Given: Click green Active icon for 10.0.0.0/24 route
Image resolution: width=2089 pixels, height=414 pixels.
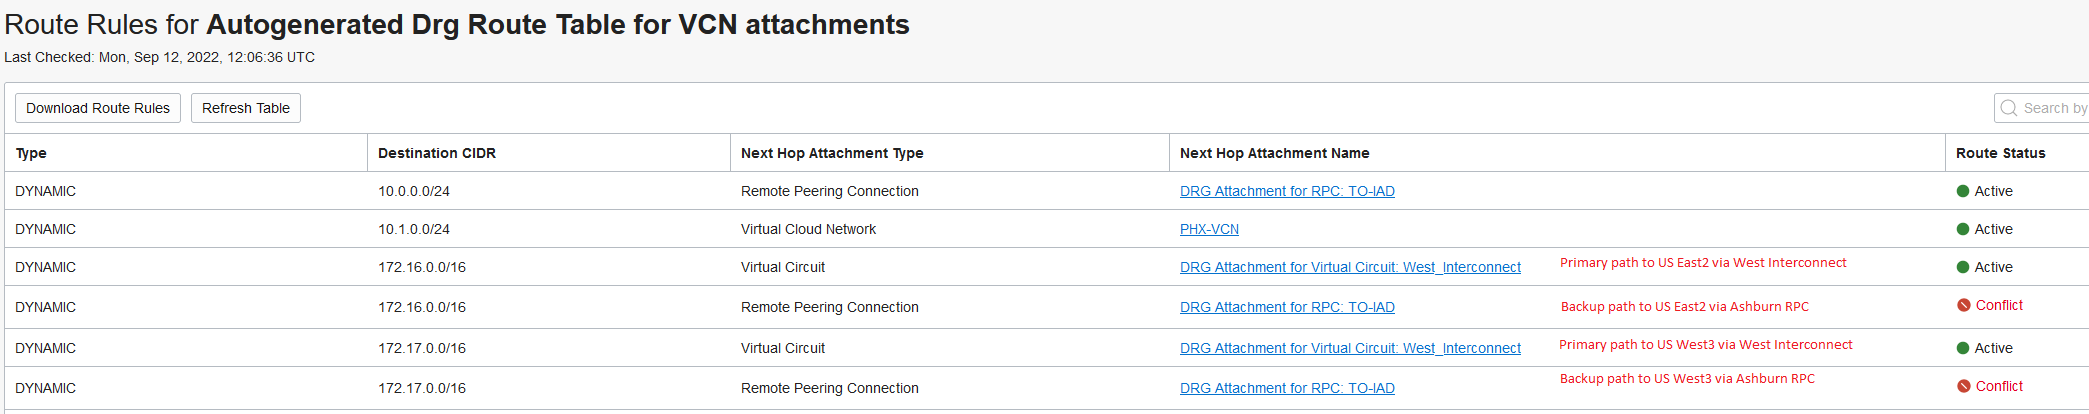Looking at the screenshot, I should coord(1963,191).
